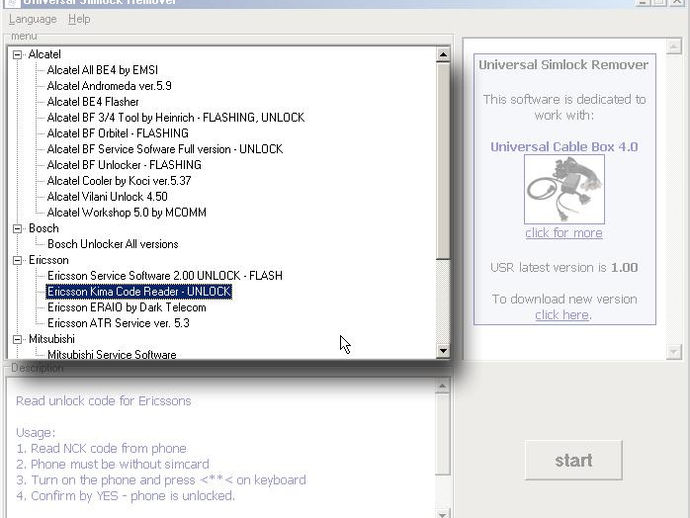Click the Bosch group label

(x=44, y=228)
